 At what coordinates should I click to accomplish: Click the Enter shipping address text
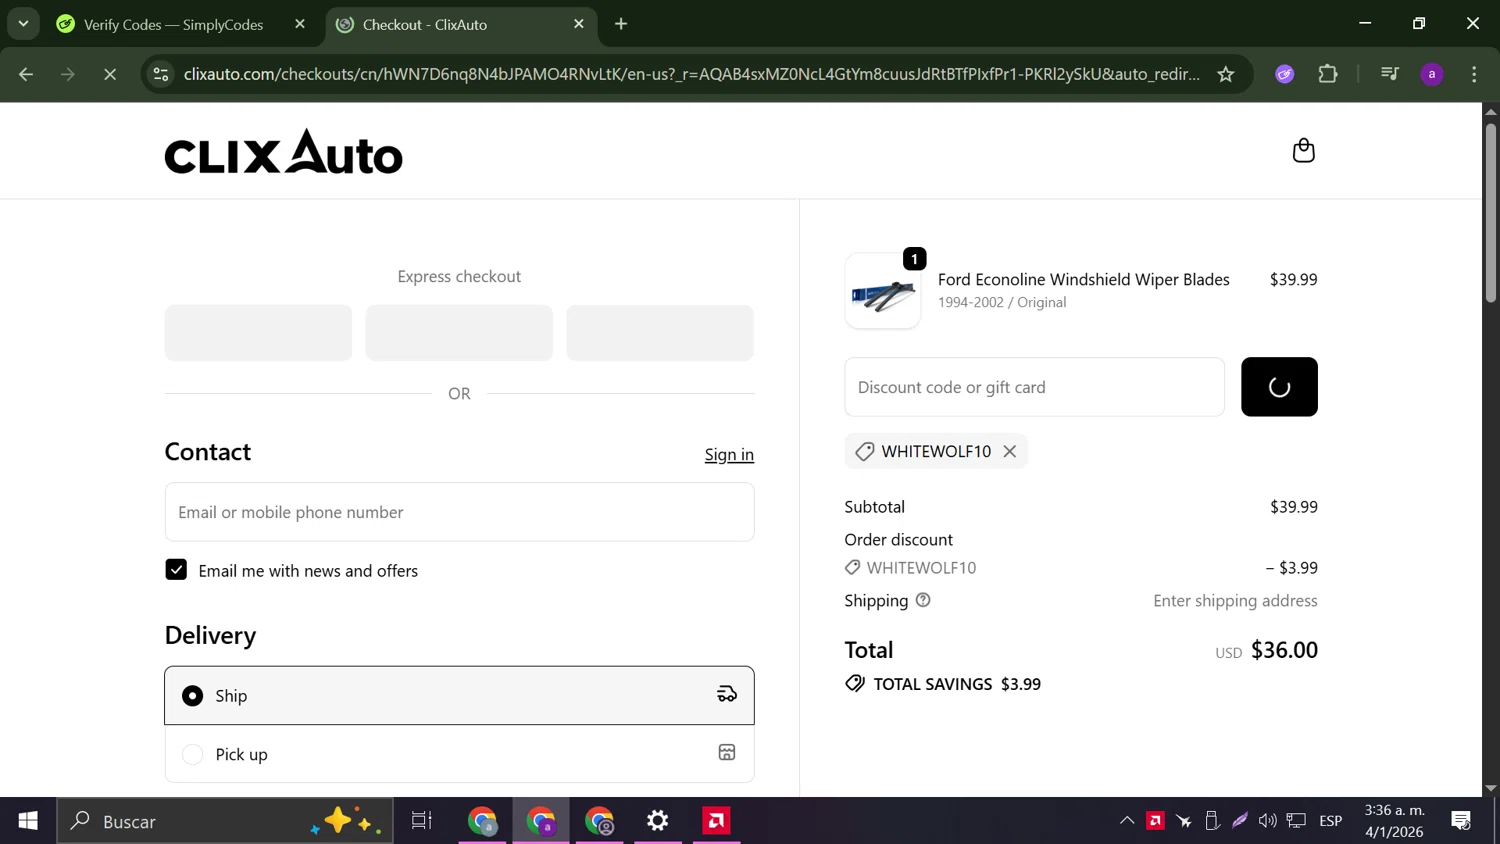click(1235, 601)
